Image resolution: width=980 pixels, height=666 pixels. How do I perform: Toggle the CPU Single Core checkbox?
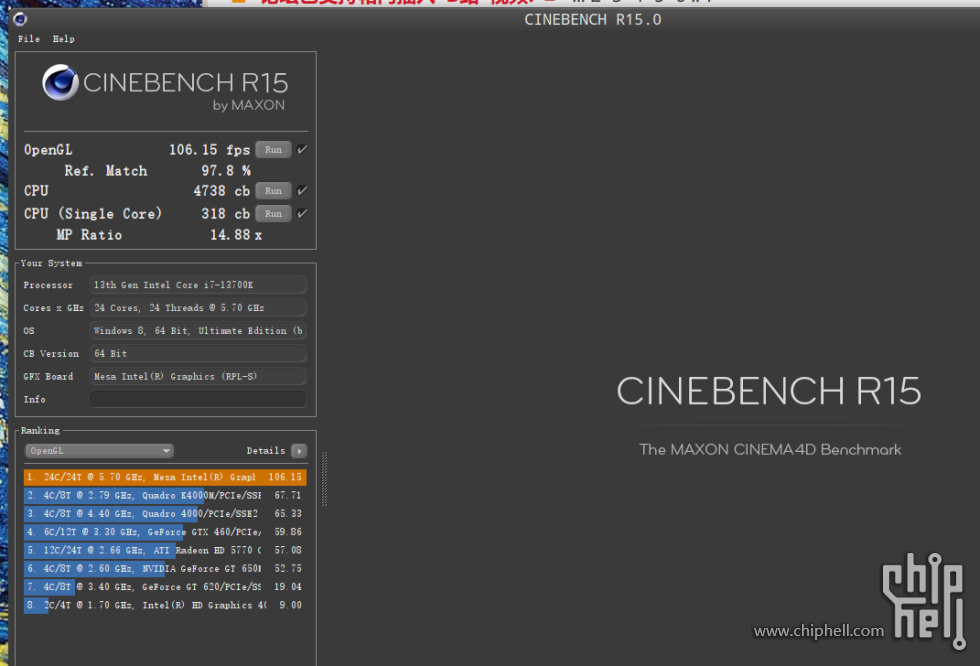[302, 213]
